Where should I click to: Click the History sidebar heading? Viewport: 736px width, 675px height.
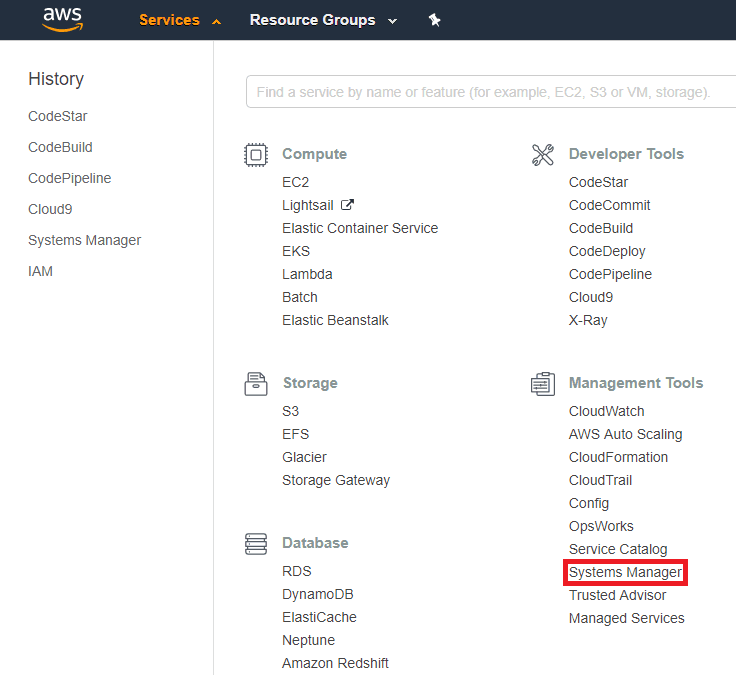(56, 79)
